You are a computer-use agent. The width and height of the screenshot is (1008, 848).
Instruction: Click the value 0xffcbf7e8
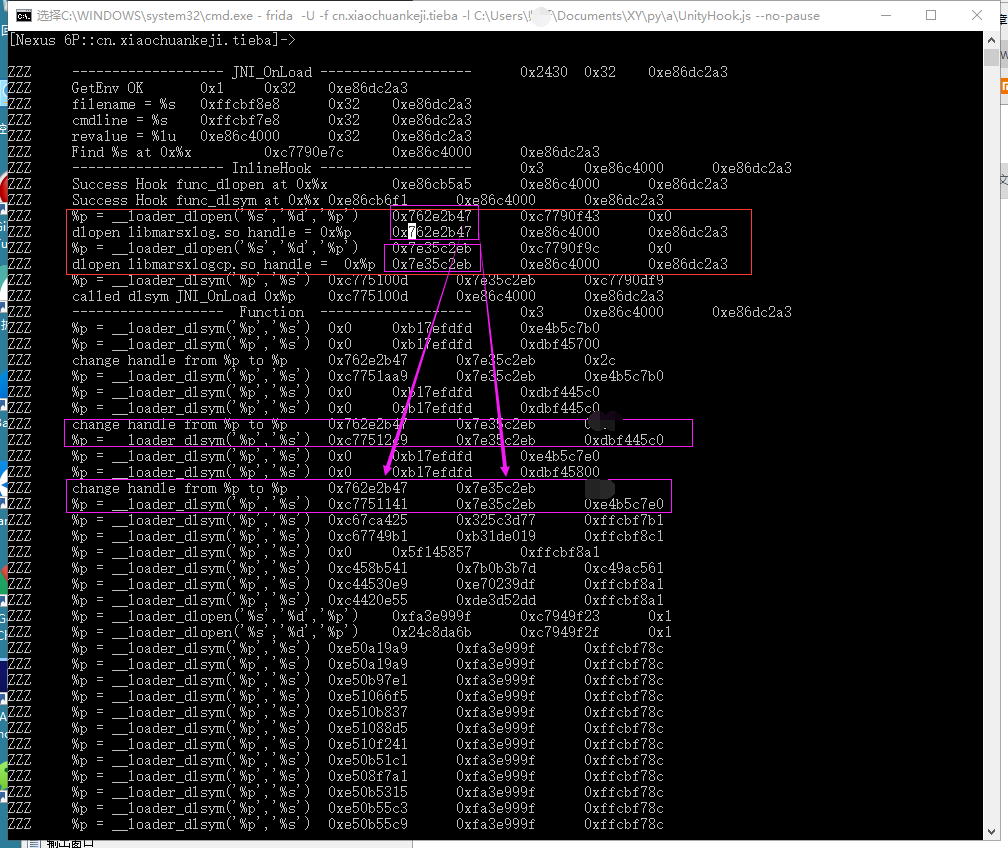(x=240, y=120)
